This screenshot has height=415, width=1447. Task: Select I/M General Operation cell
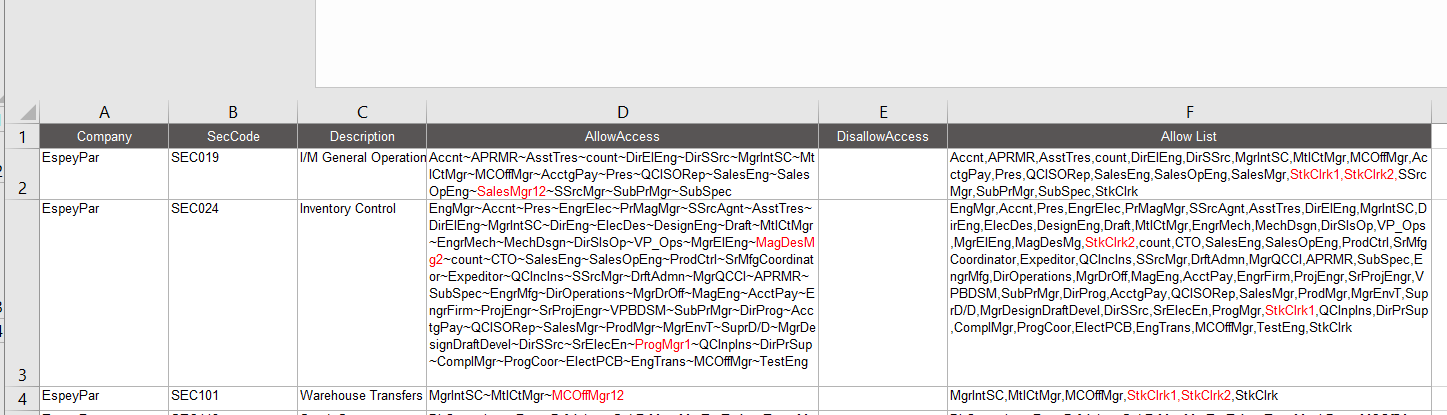[x=362, y=173]
